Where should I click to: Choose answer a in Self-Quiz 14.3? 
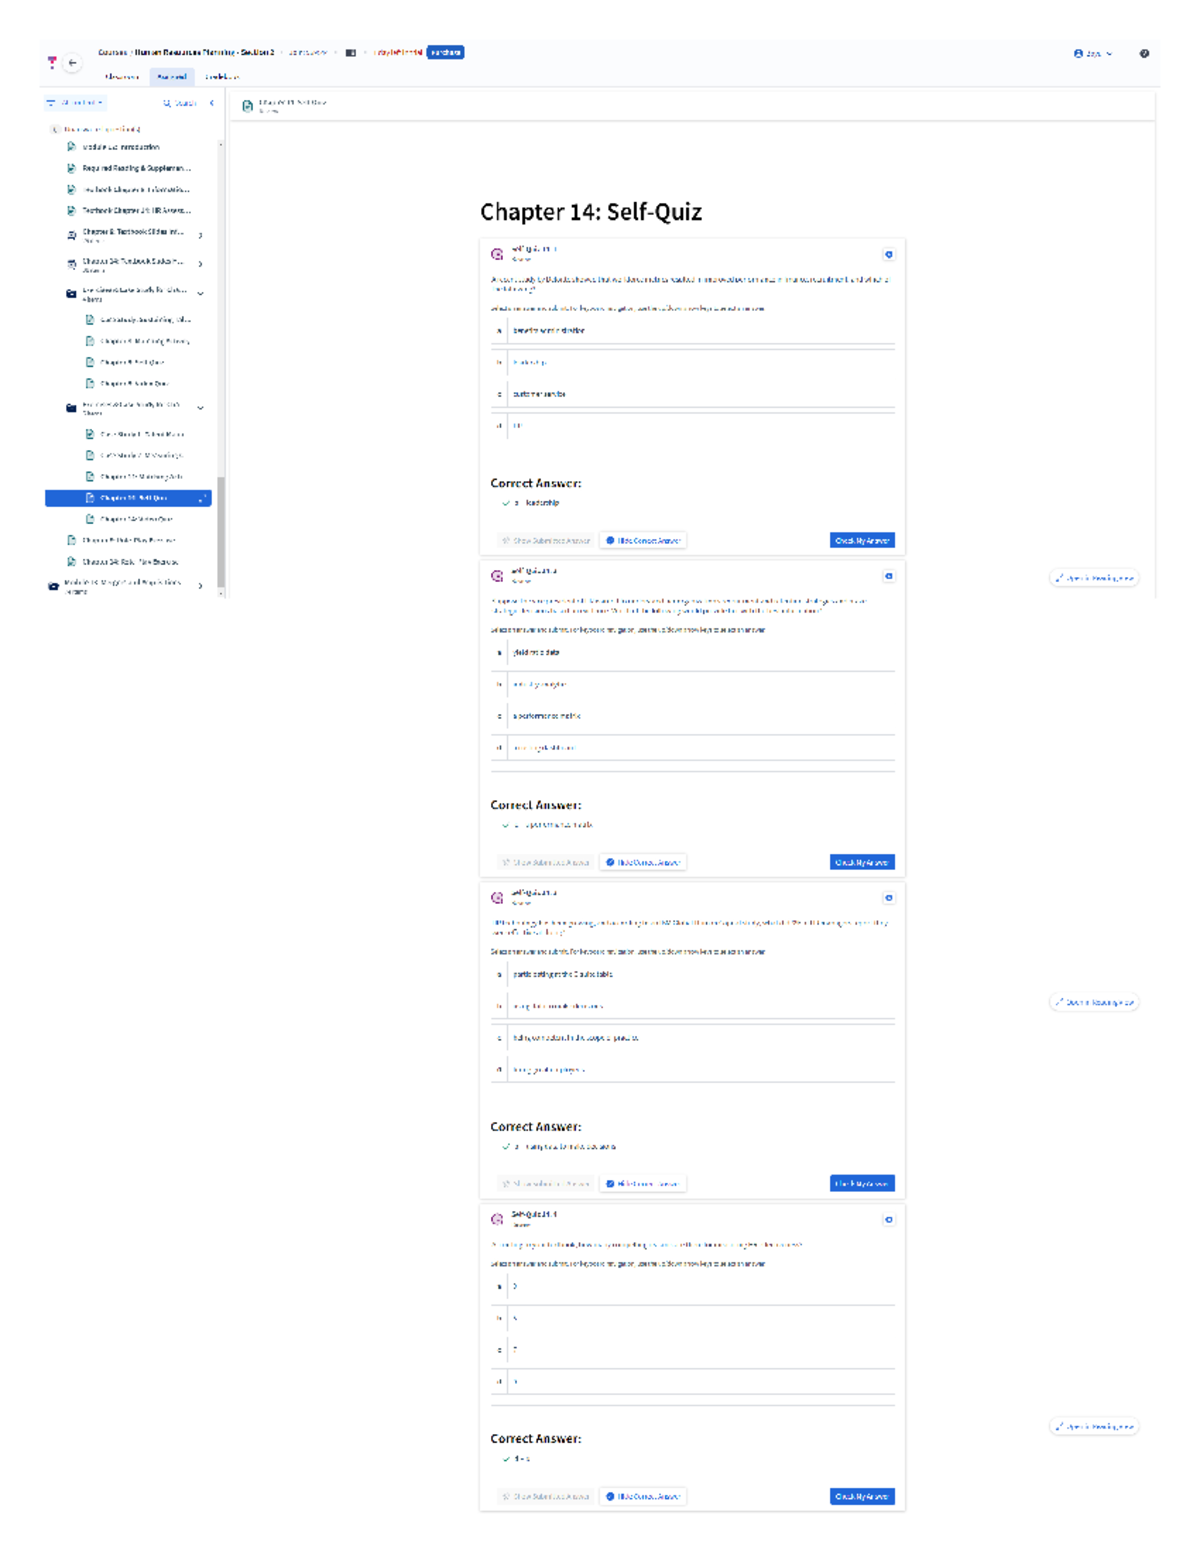[693, 974]
